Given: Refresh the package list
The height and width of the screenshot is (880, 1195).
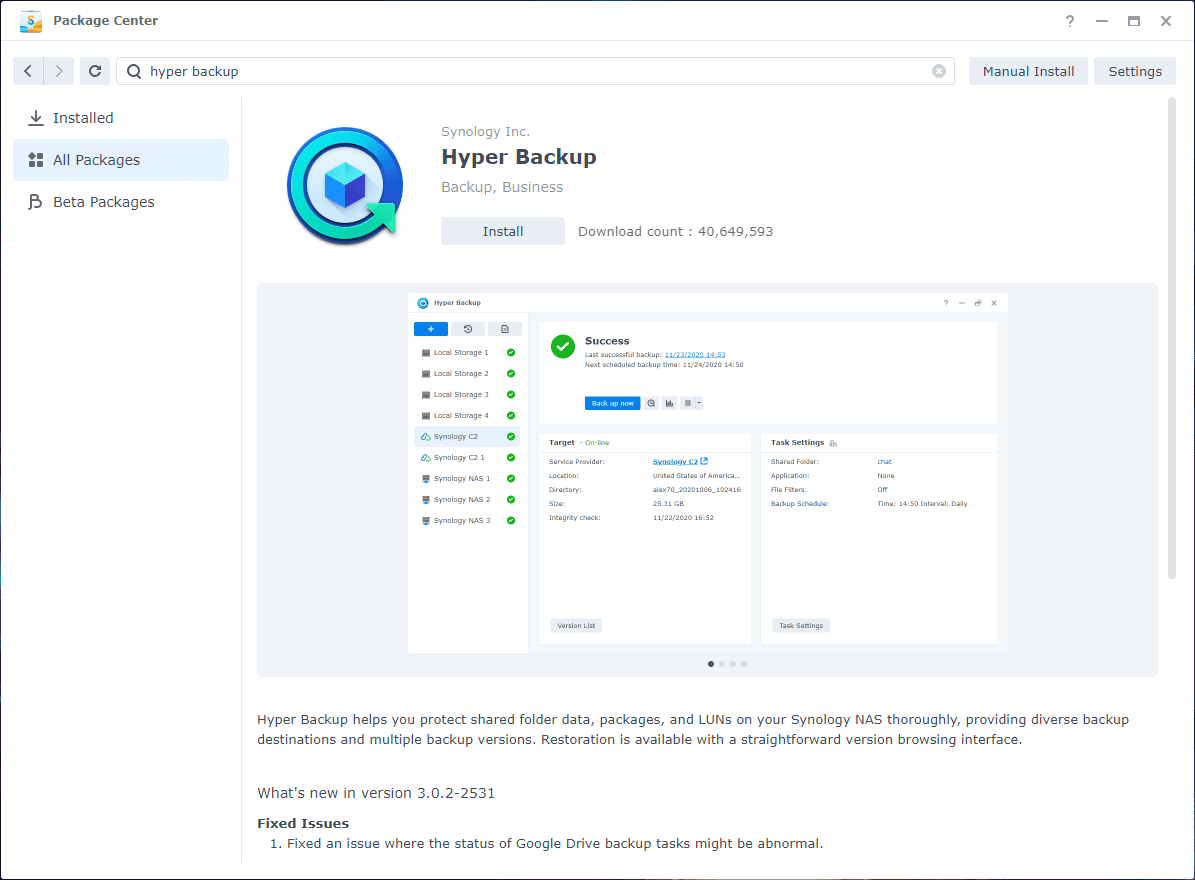Looking at the screenshot, I should [95, 71].
